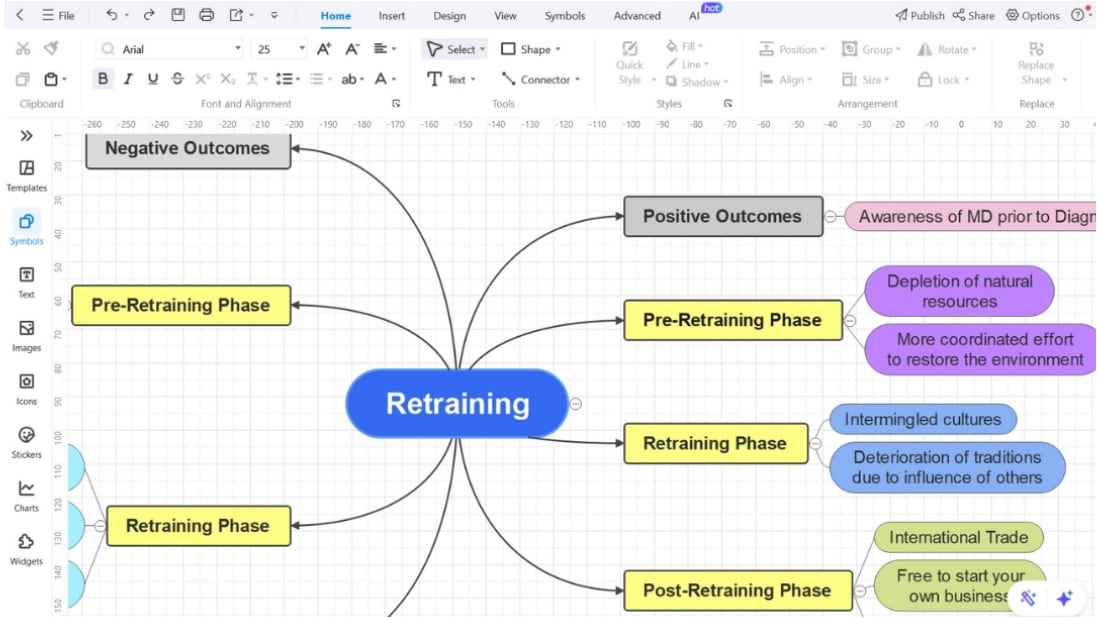Open the Charts sidebar panel
This screenshot has width=1097, height=618.
click(x=27, y=496)
